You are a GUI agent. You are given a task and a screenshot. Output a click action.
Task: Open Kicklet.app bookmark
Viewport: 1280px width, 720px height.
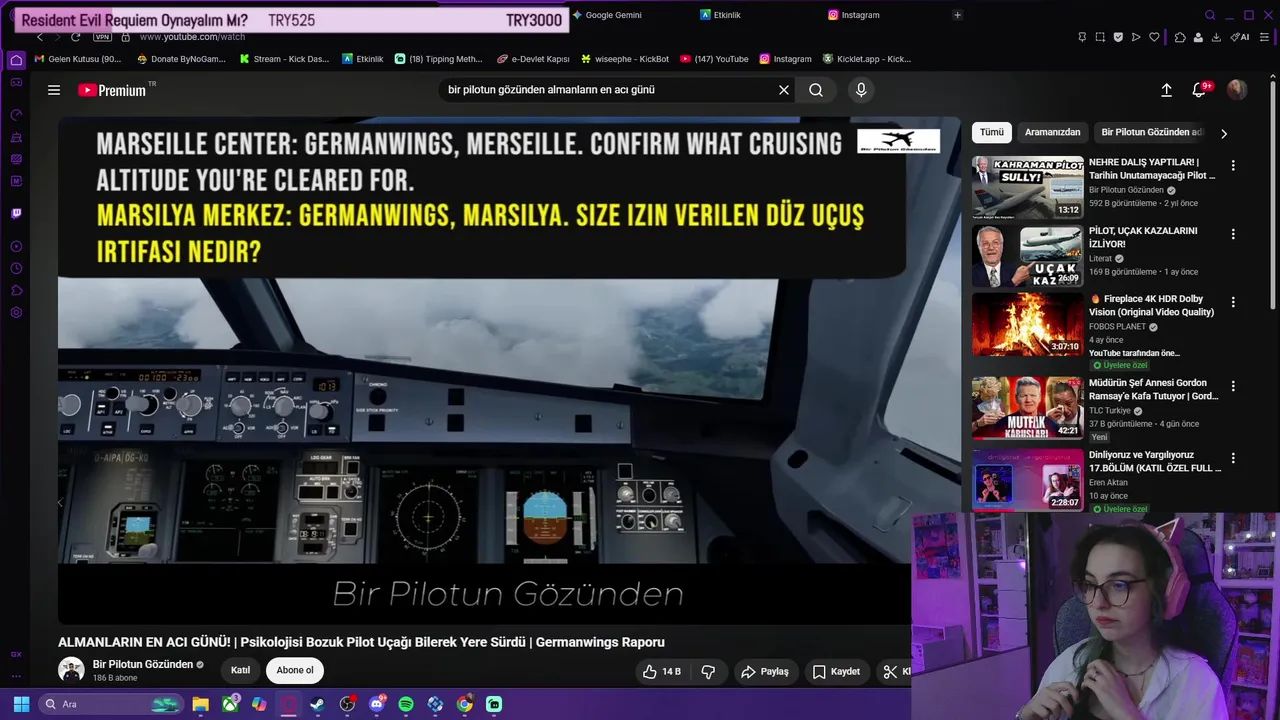[x=867, y=59]
